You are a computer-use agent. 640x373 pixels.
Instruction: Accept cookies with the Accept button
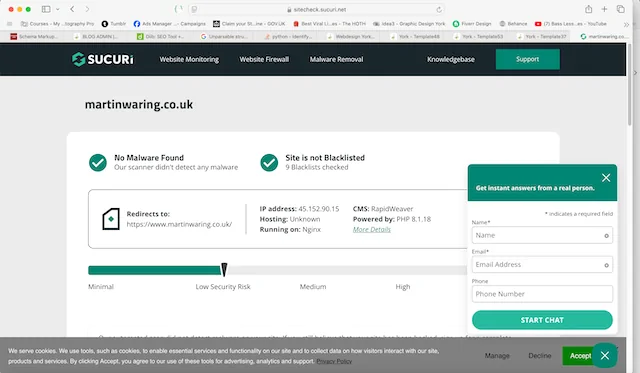click(x=580, y=356)
